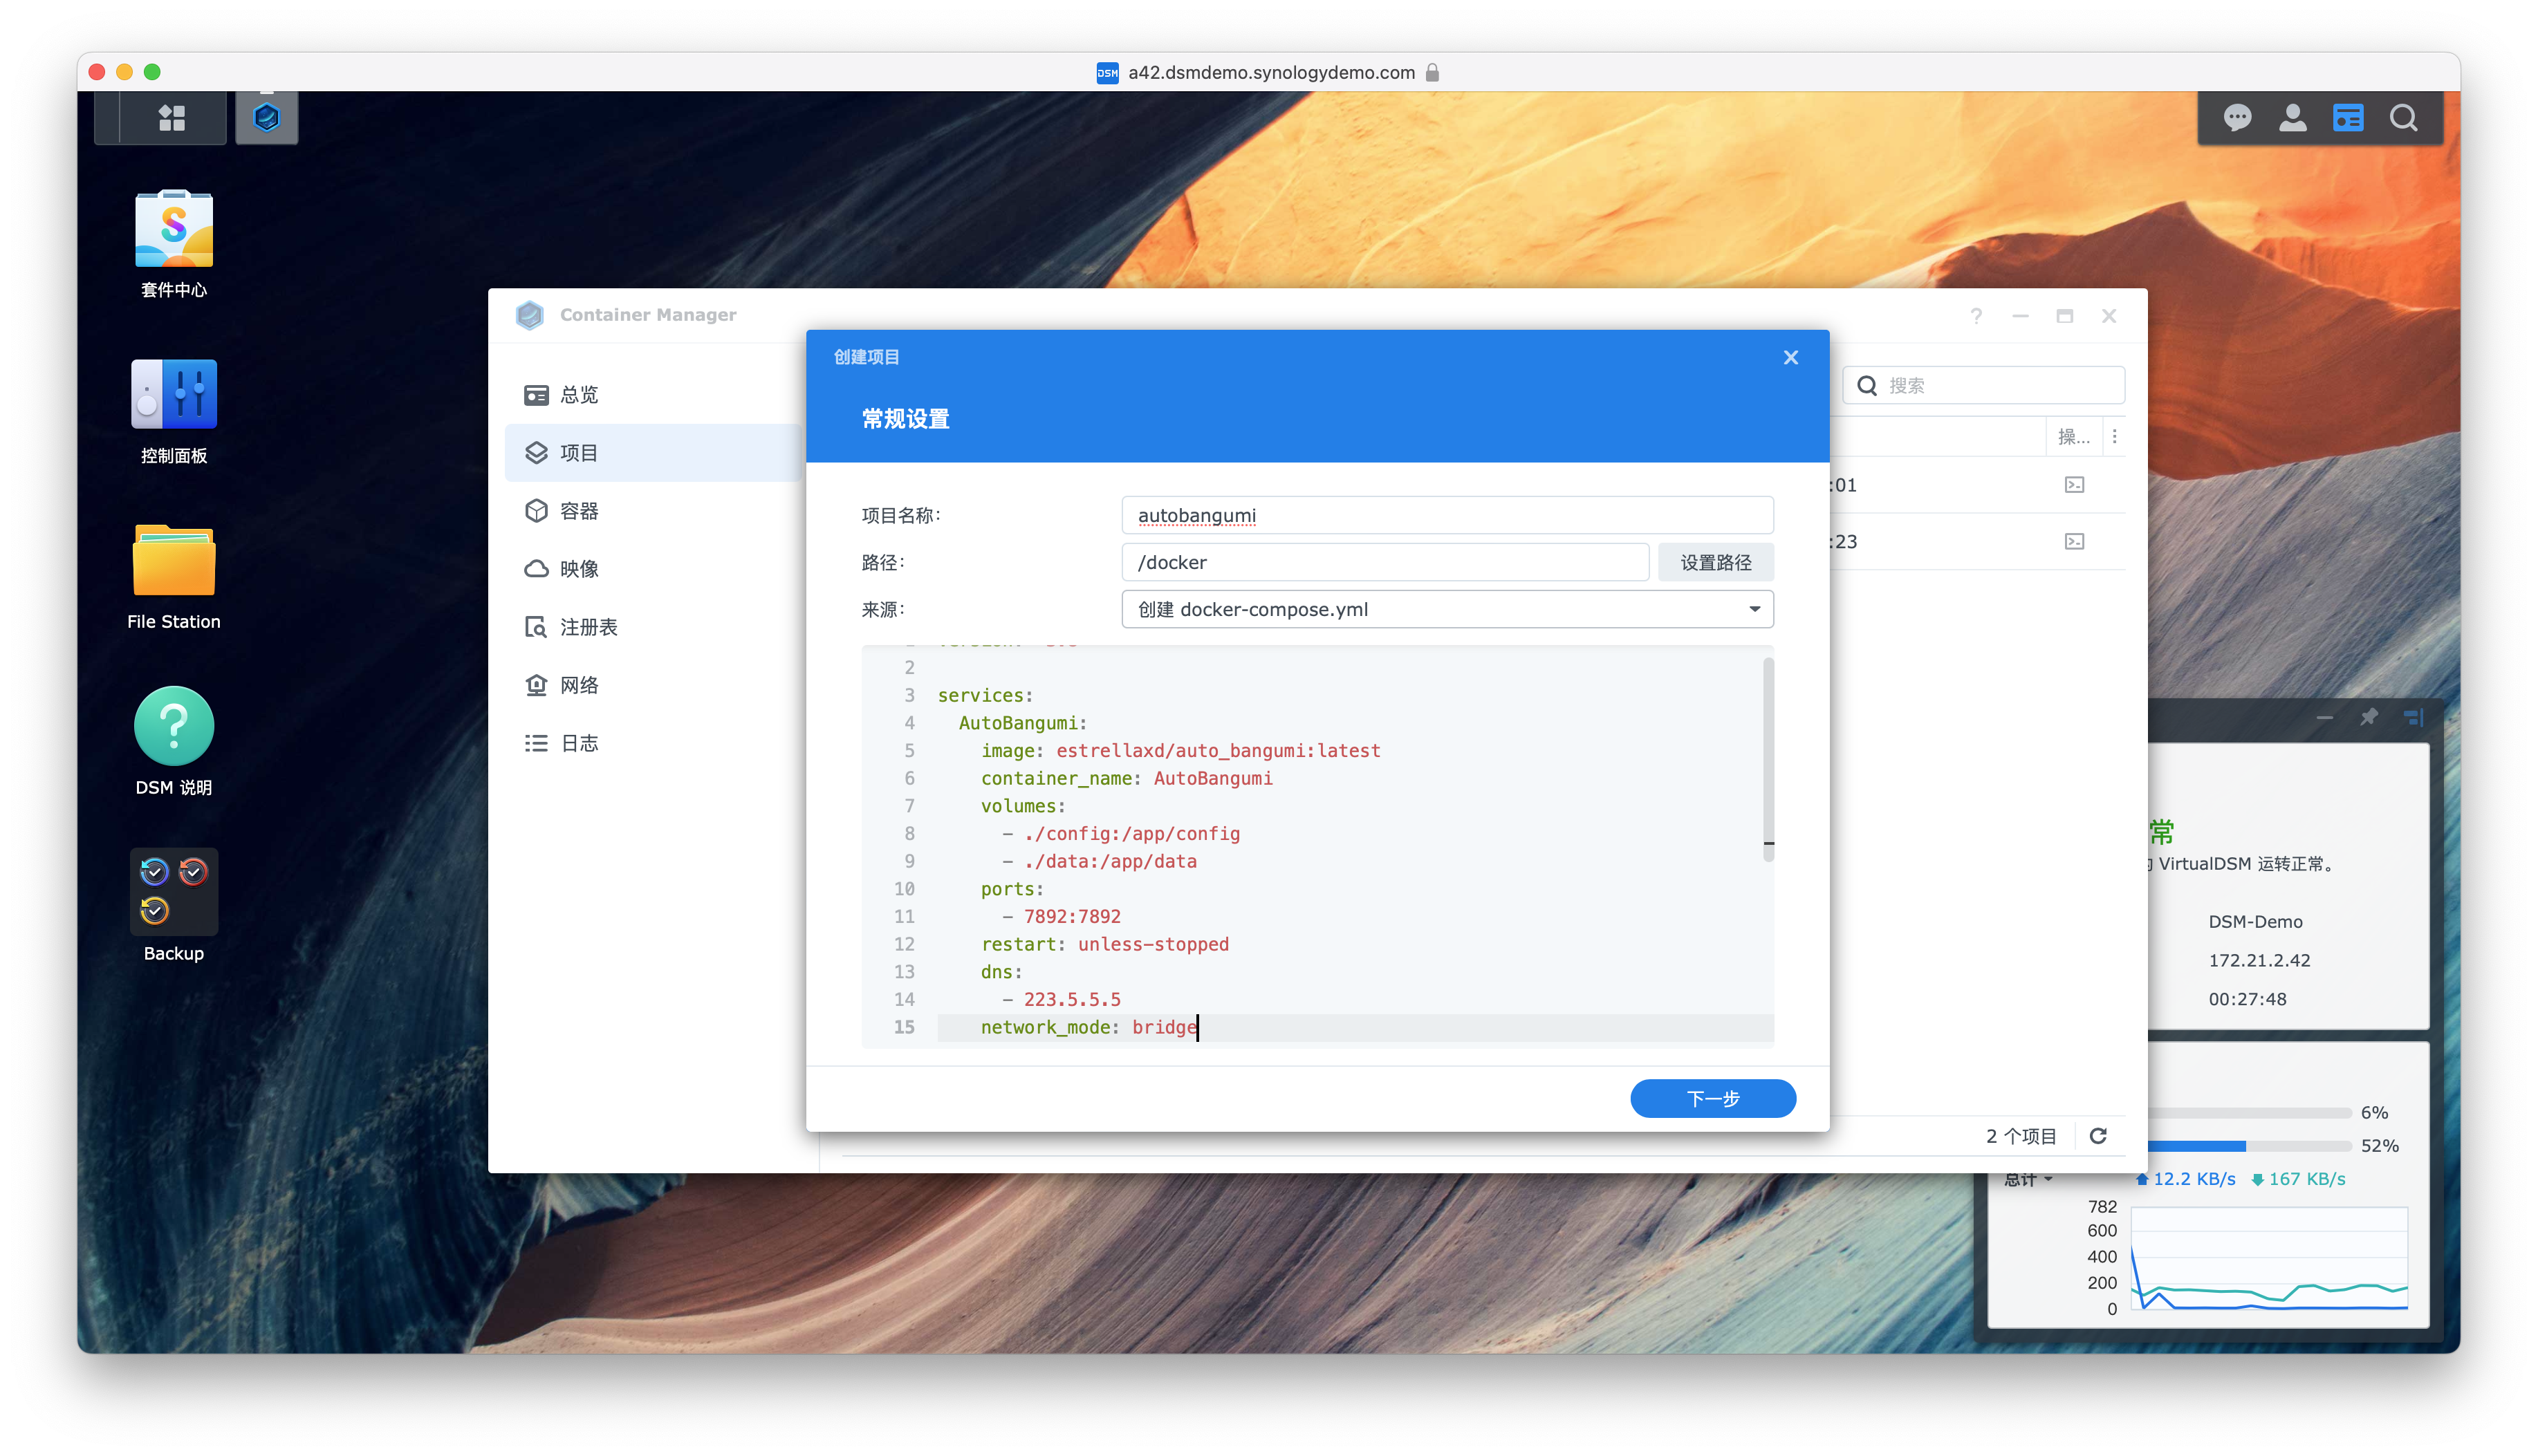This screenshot has width=2538, height=1456.
Task: Click the 下一步 button
Action: point(1714,1097)
